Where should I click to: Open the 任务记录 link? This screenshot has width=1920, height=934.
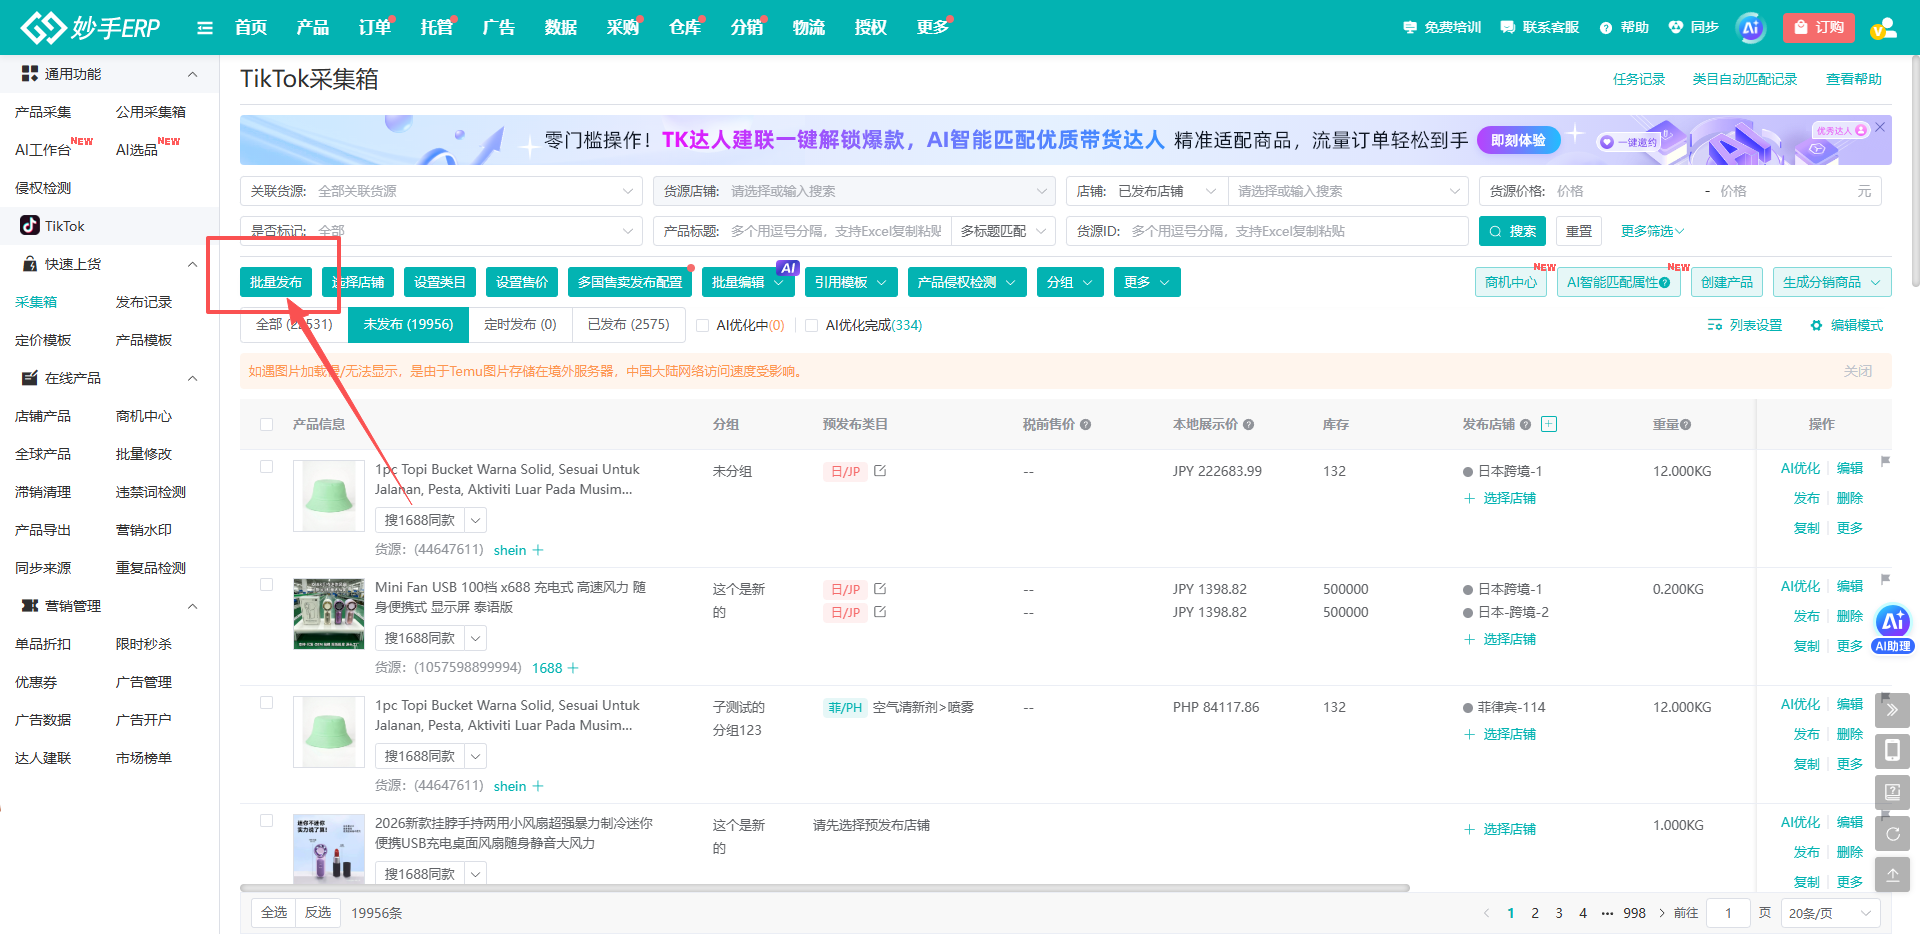pyautogui.click(x=1639, y=79)
